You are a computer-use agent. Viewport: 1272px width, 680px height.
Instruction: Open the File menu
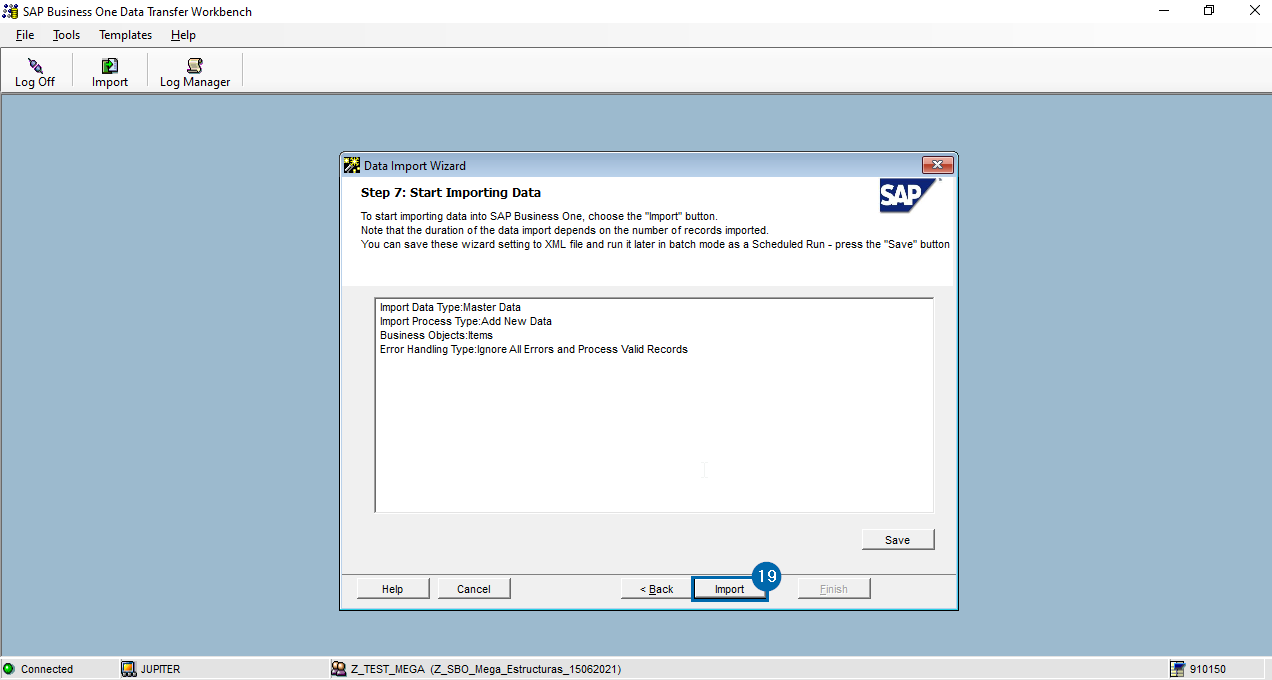pos(25,35)
